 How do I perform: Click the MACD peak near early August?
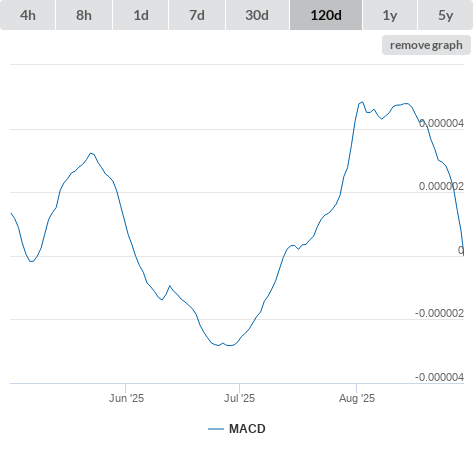[362, 102]
